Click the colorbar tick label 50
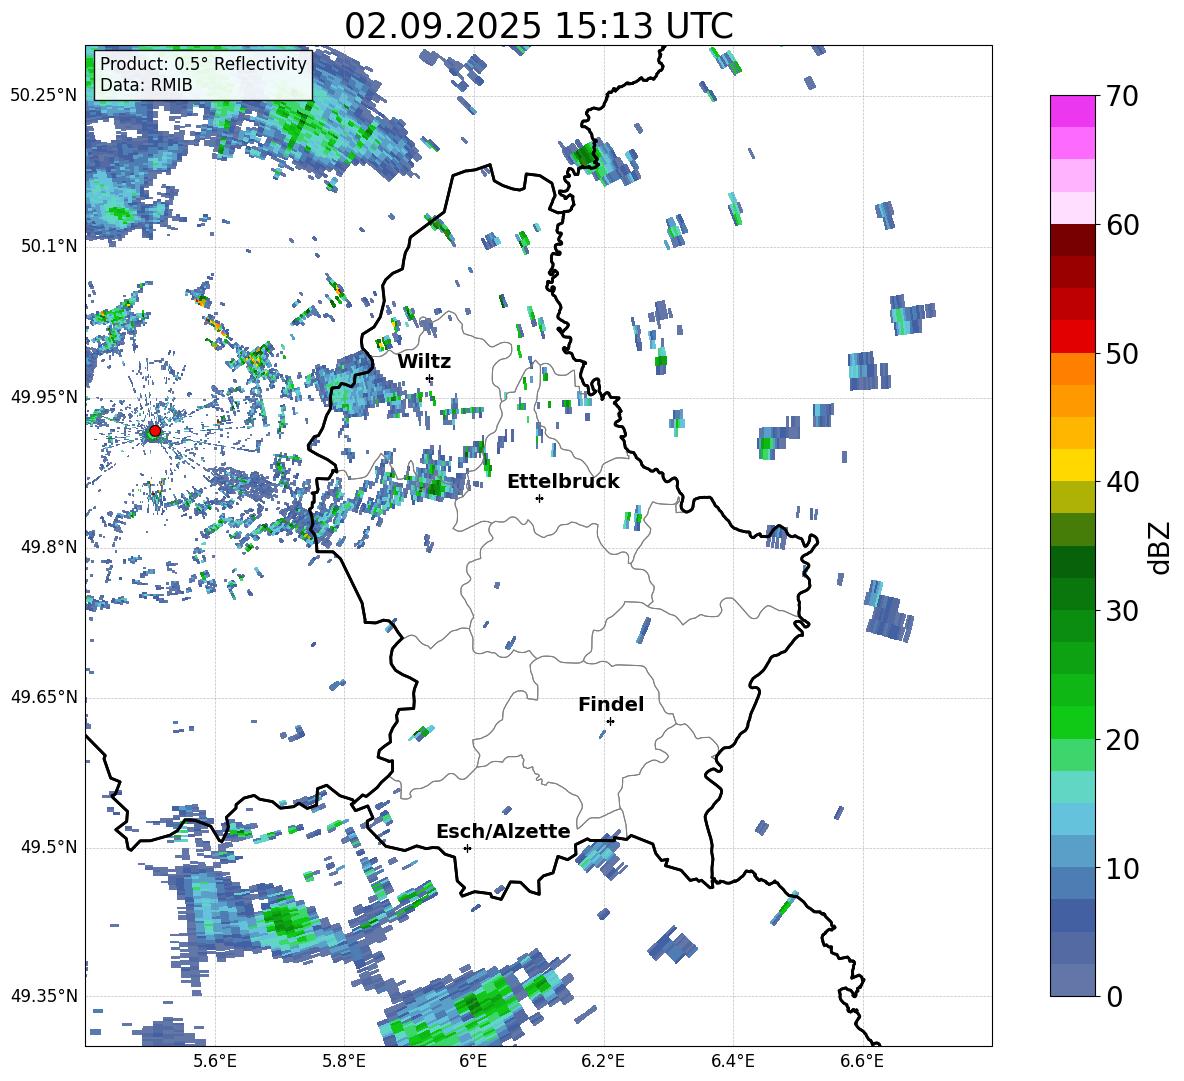 [x=1122, y=354]
